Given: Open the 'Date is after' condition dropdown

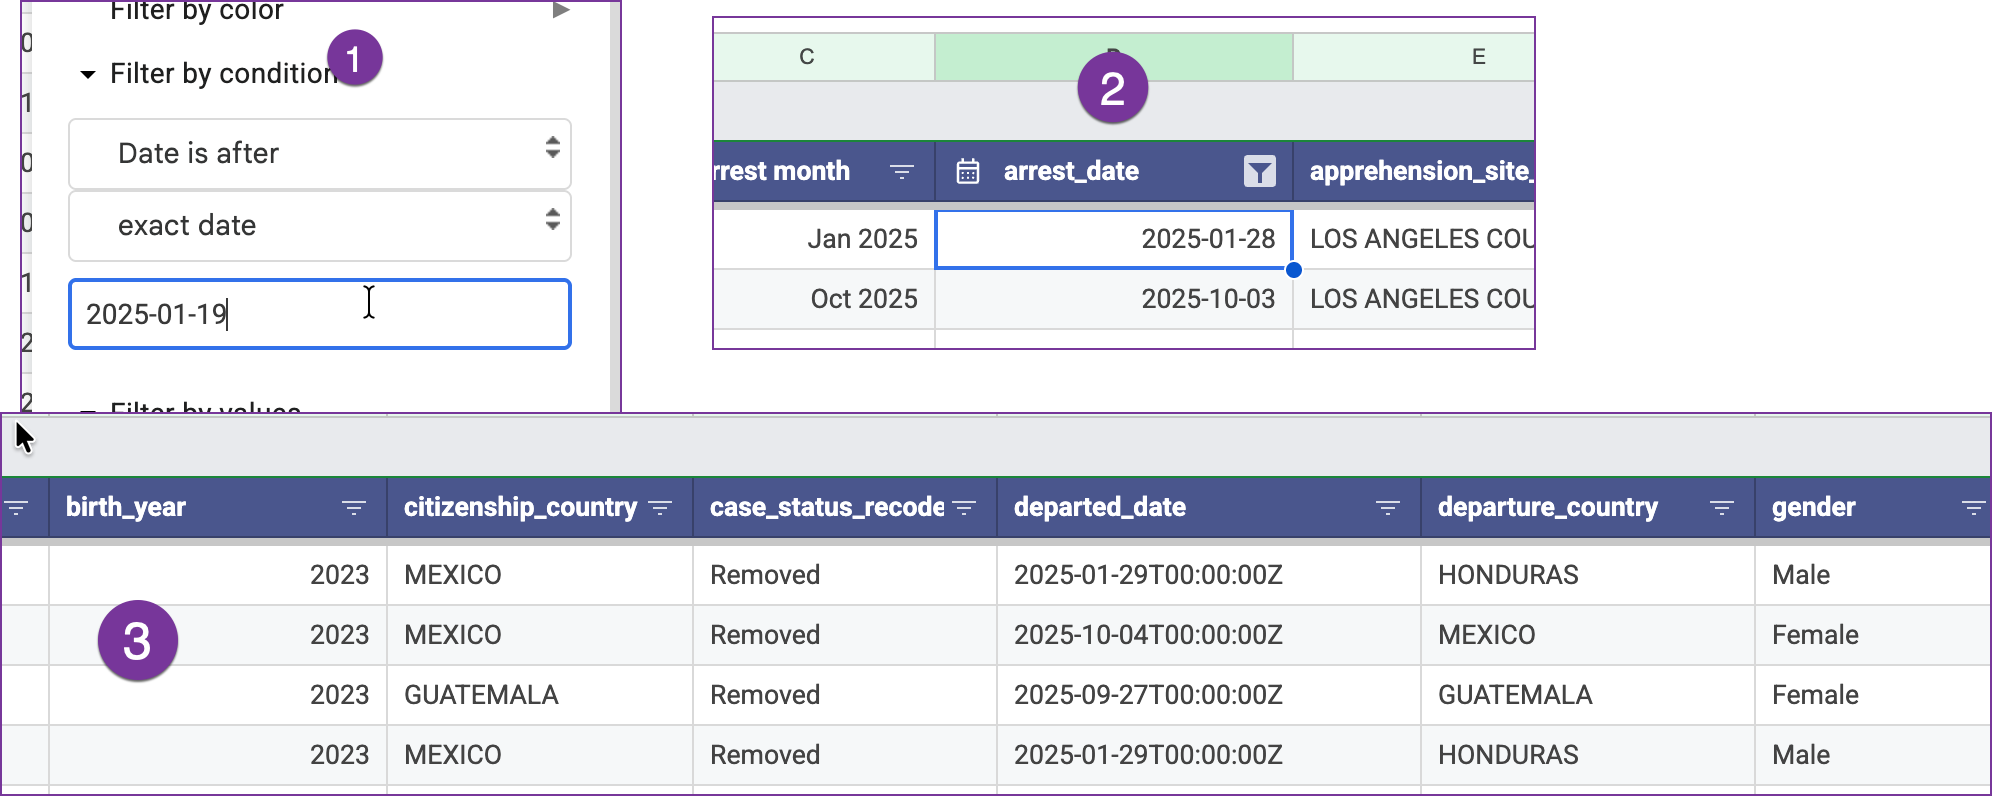Looking at the screenshot, I should pos(319,153).
